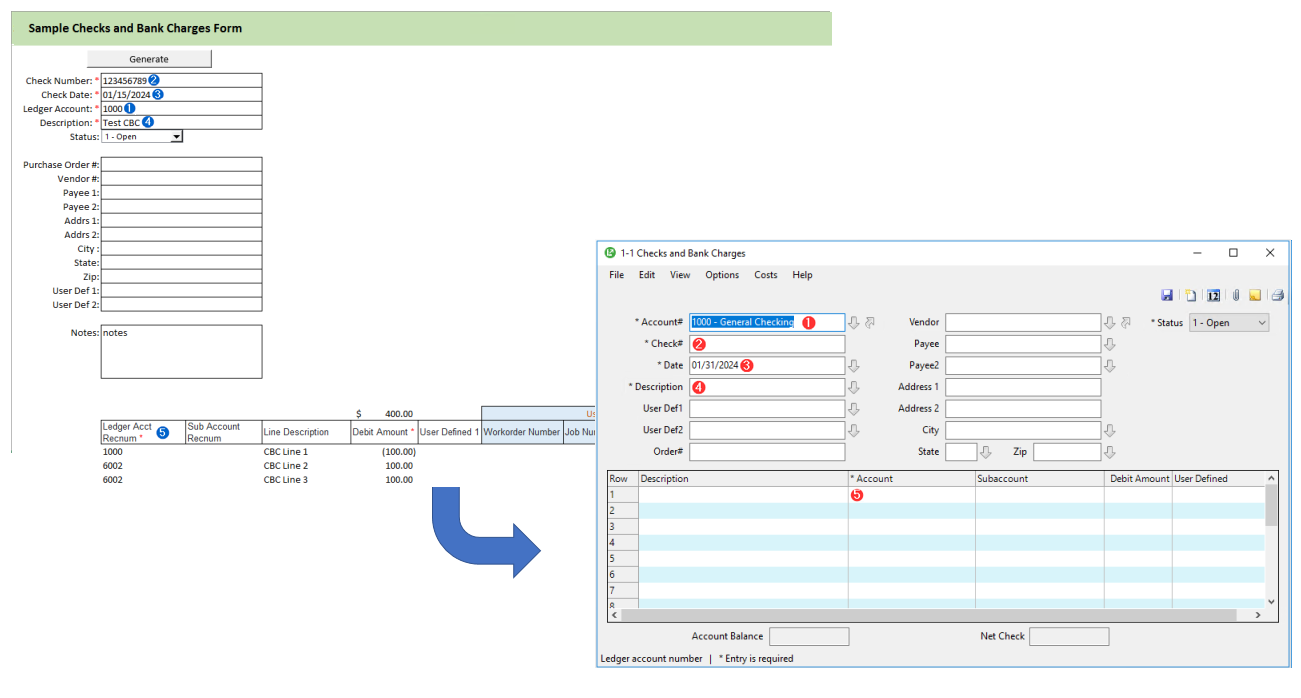Expand the Status dropdown in sample form

point(177,137)
